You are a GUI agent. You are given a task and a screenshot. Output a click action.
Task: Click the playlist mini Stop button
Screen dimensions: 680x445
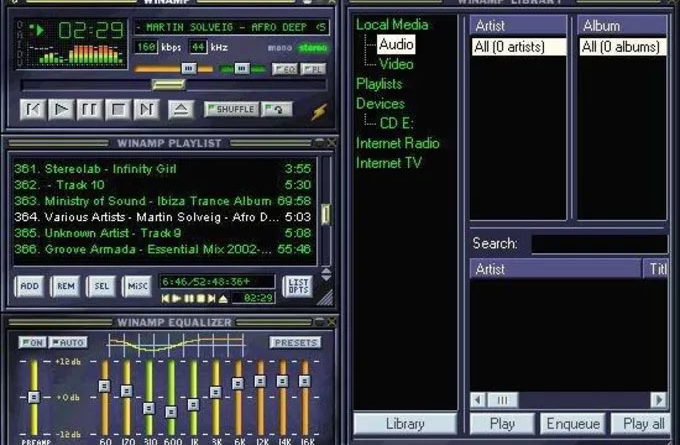tap(200, 298)
